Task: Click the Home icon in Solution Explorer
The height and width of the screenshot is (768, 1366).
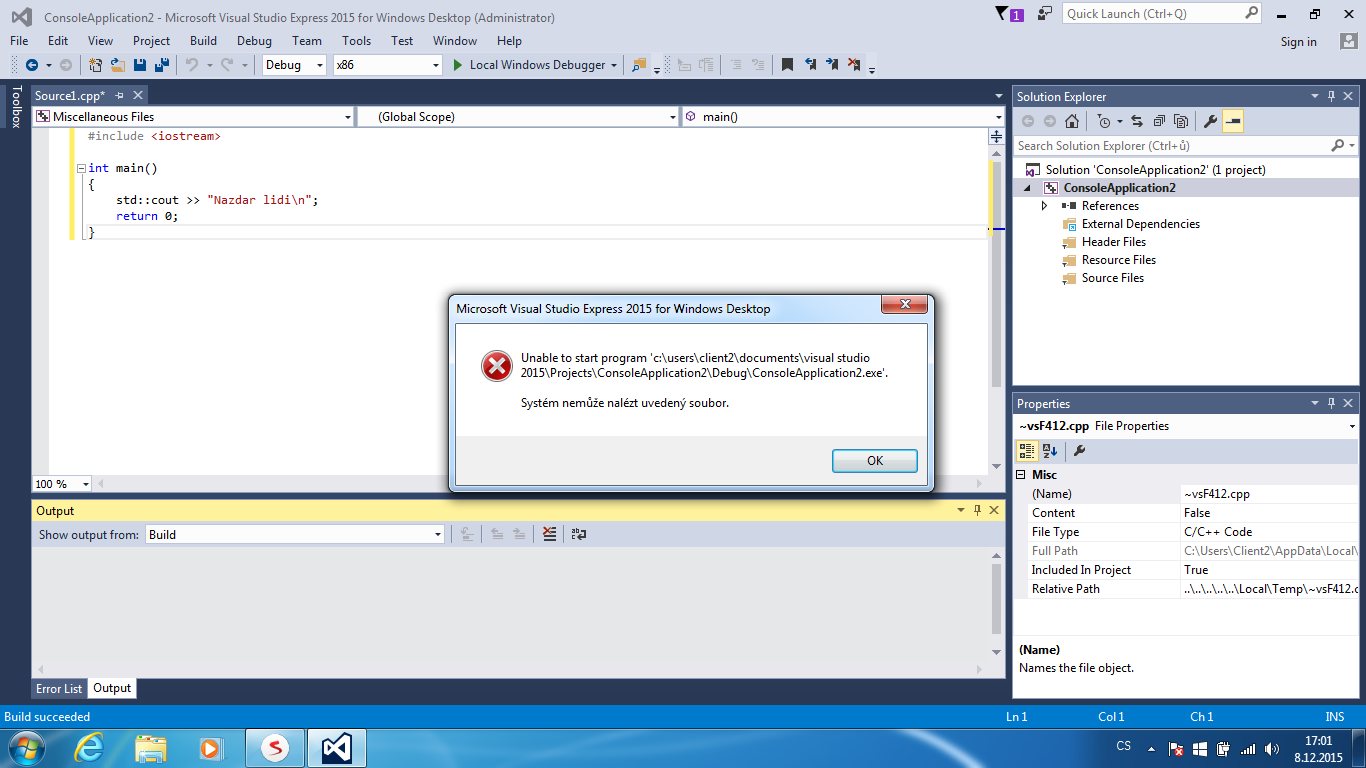Action: [1072, 121]
